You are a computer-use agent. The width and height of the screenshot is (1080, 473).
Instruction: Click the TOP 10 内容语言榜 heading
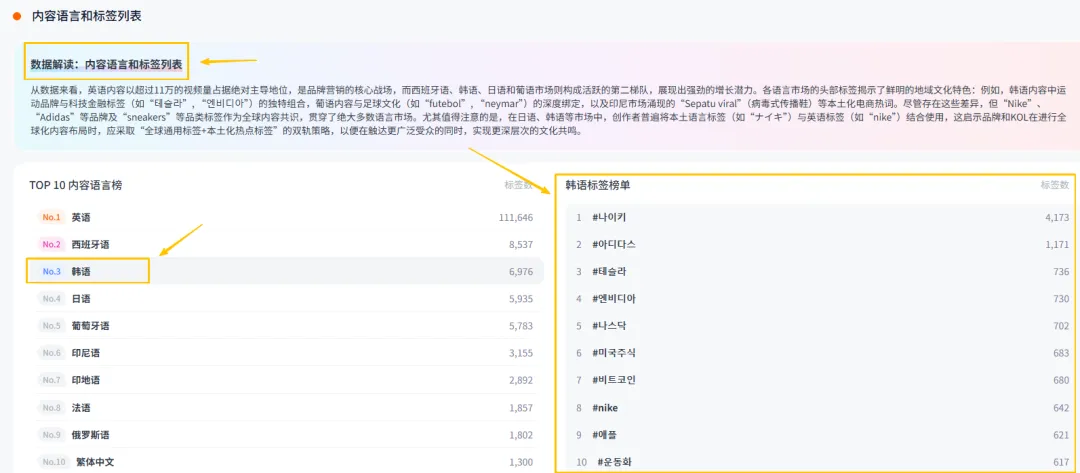pos(76,185)
